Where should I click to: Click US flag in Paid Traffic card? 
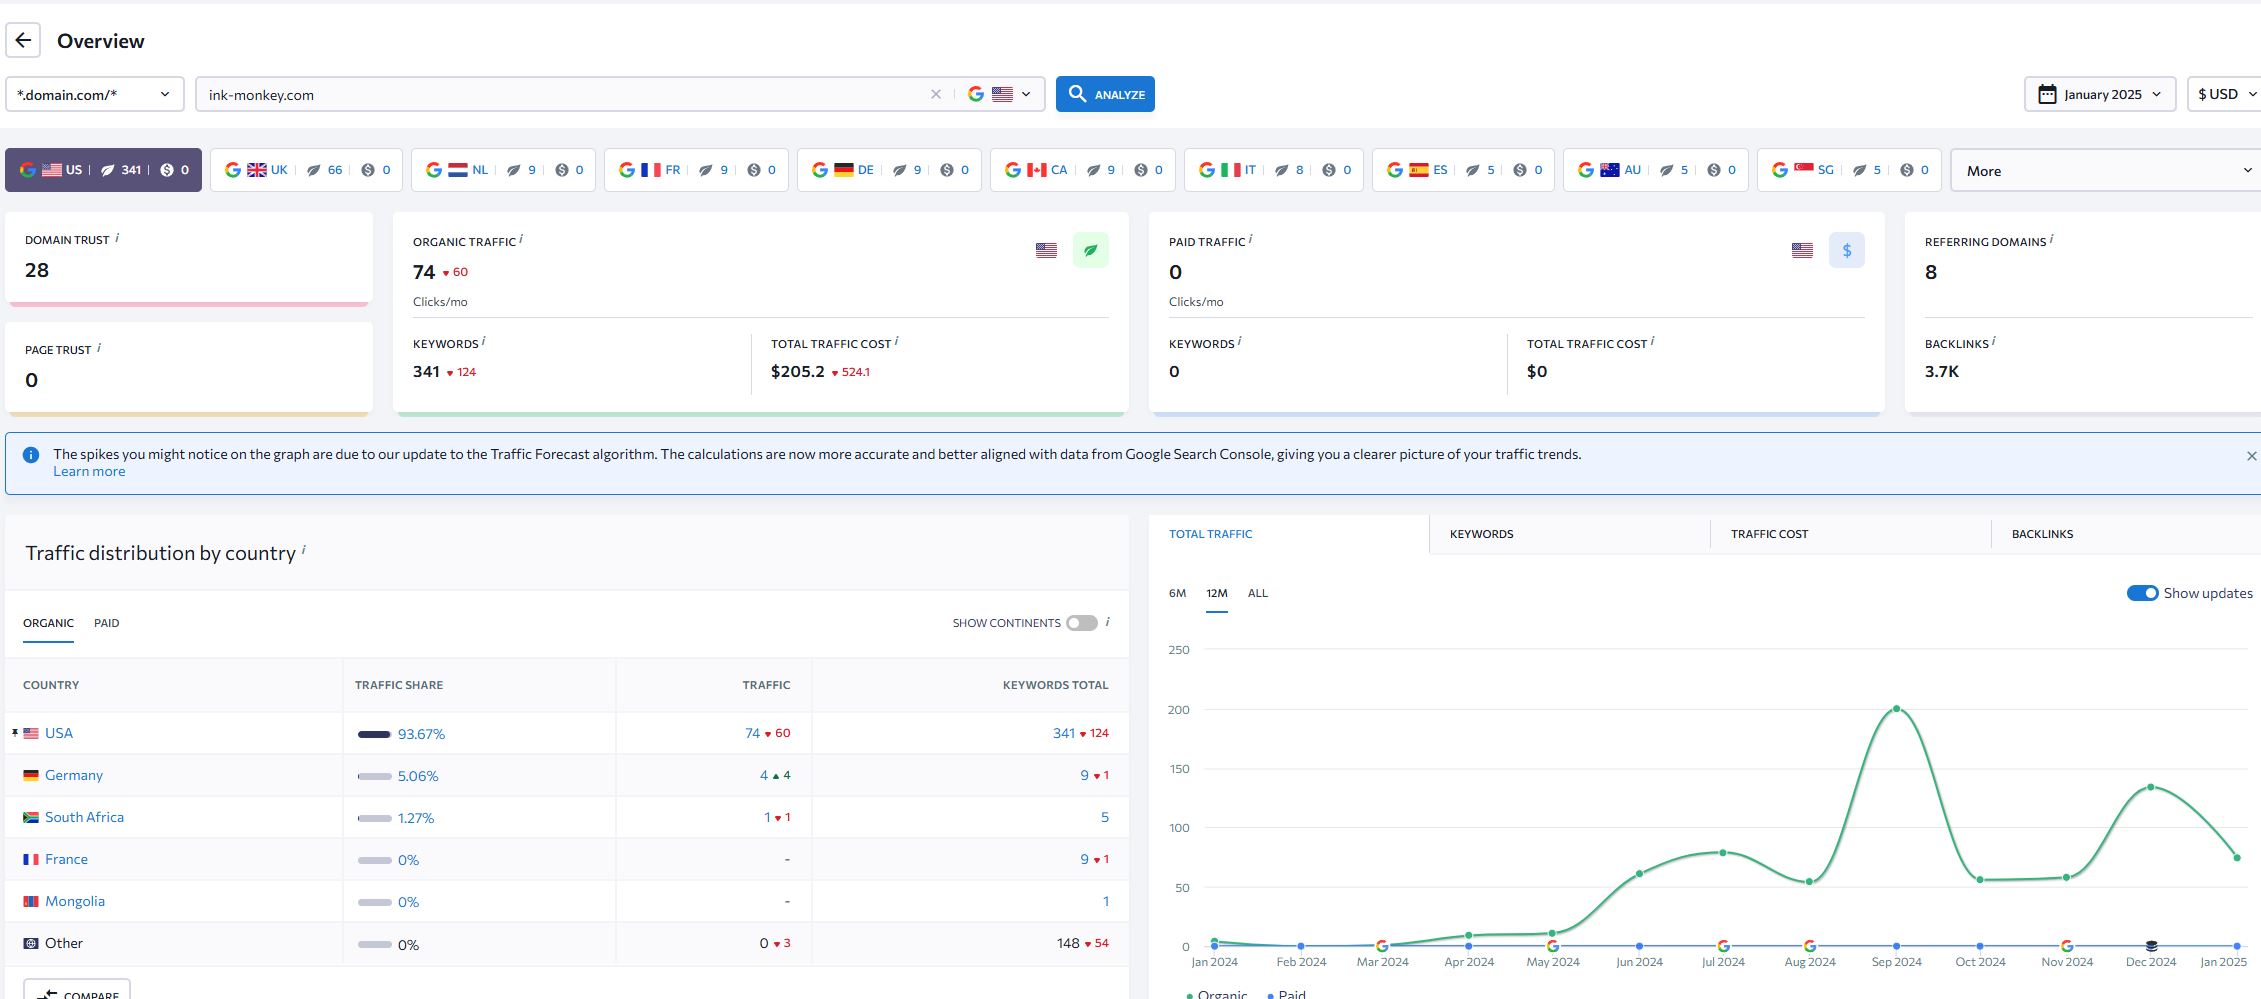pos(1802,250)
